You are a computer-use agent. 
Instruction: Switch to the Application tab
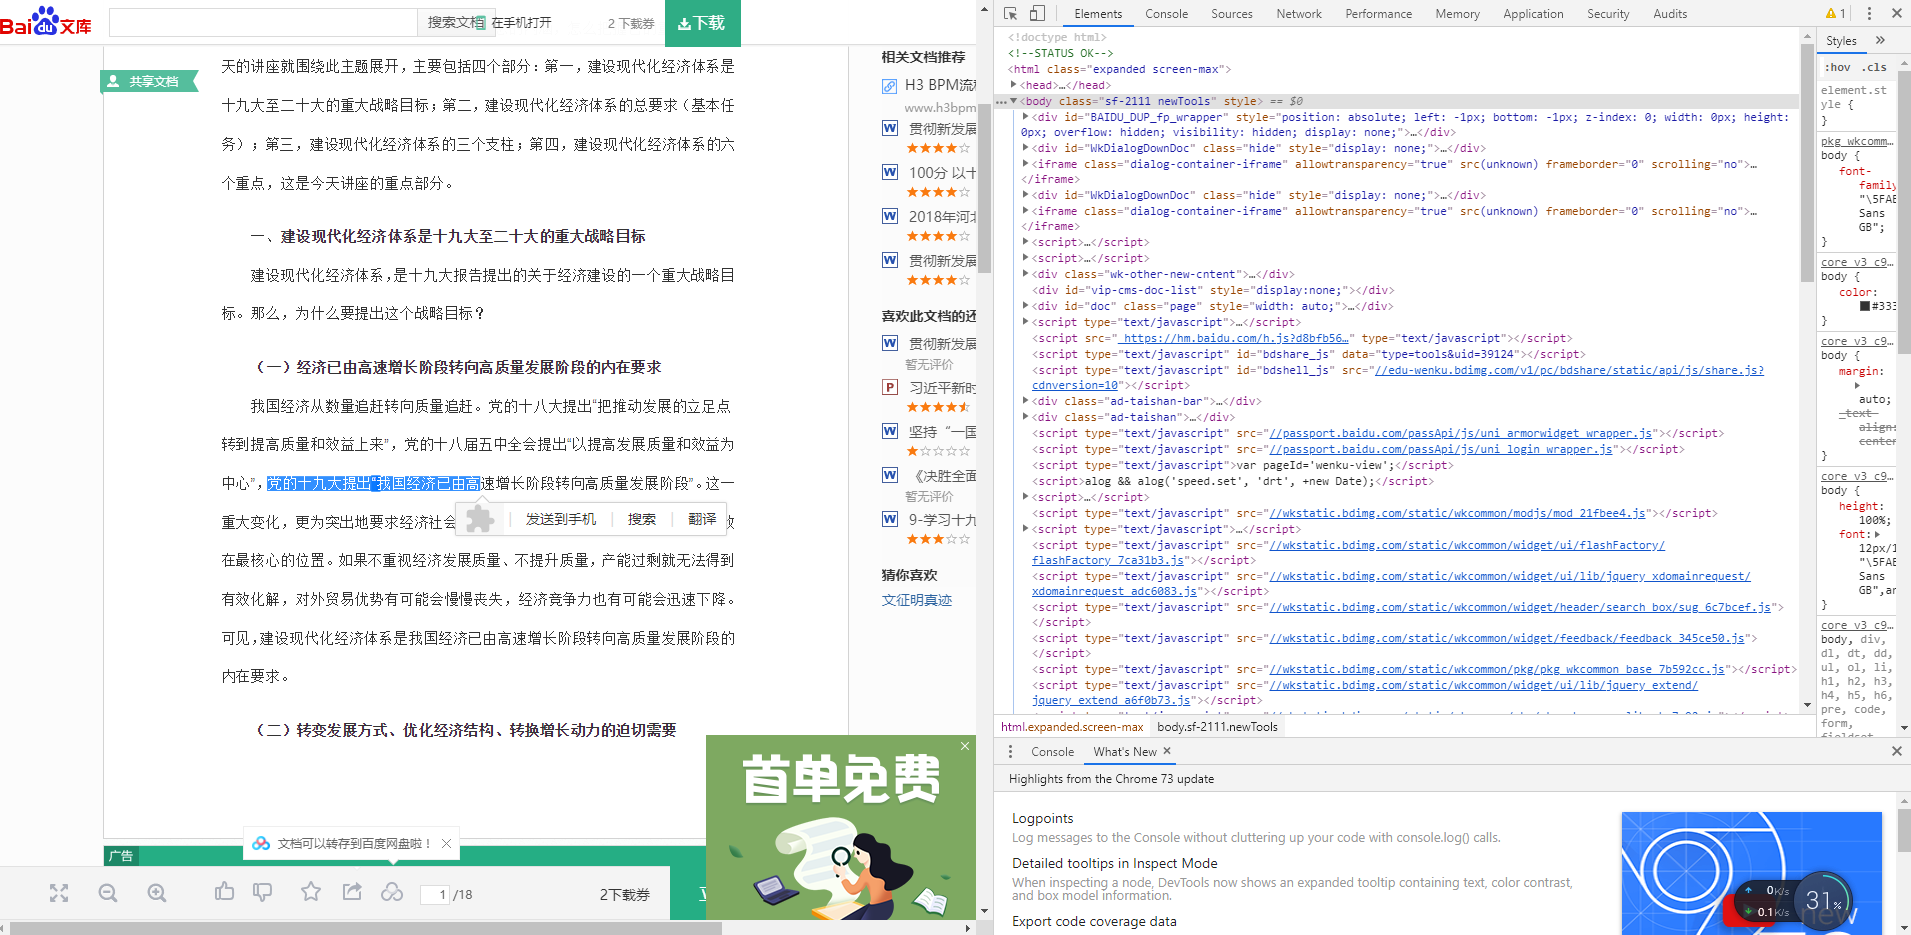(1532, 14)
